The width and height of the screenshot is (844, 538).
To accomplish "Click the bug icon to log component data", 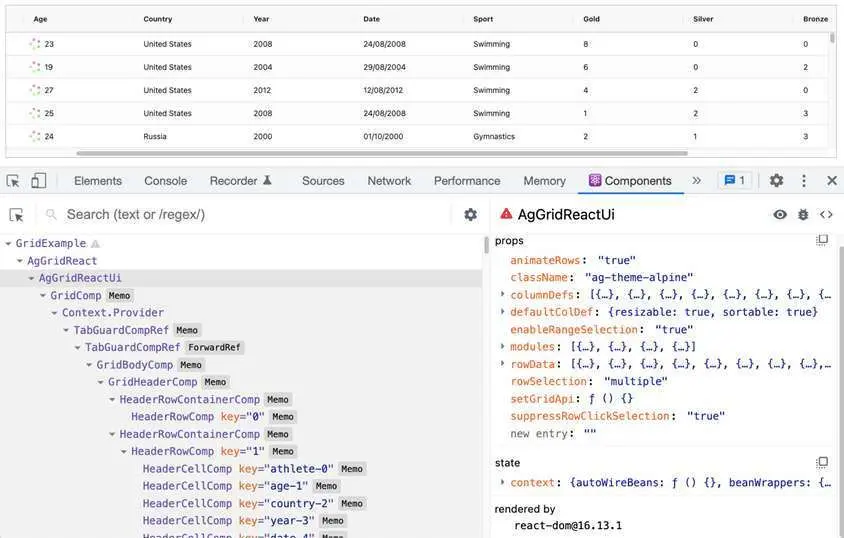I will pos(803,215).
